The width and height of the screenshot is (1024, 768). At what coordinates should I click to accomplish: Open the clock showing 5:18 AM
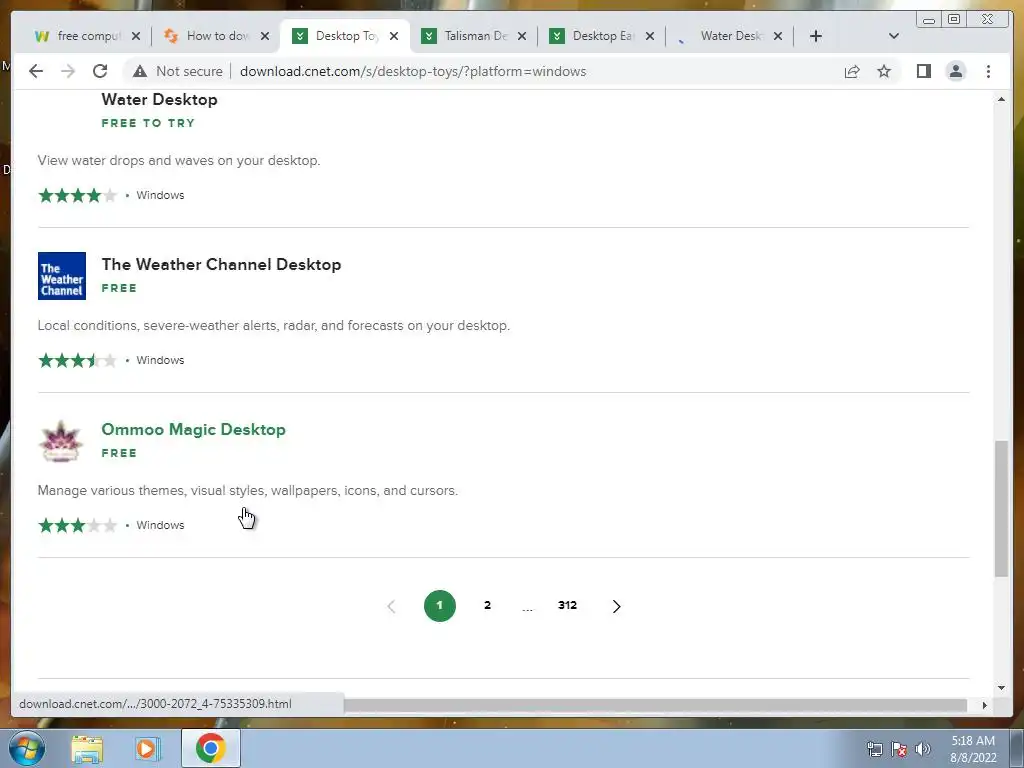[973, 749]
